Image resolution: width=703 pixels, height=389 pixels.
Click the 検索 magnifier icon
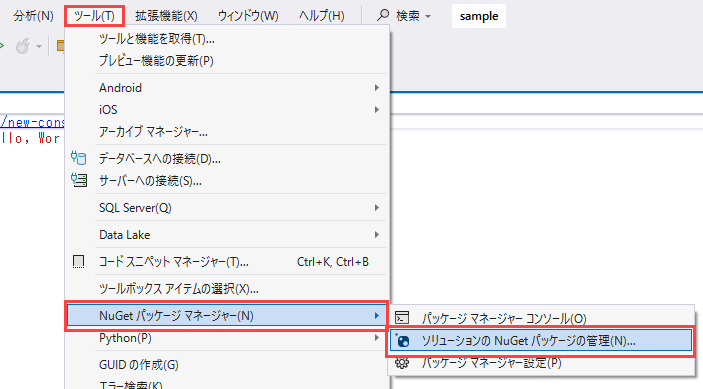pos(382,15)
